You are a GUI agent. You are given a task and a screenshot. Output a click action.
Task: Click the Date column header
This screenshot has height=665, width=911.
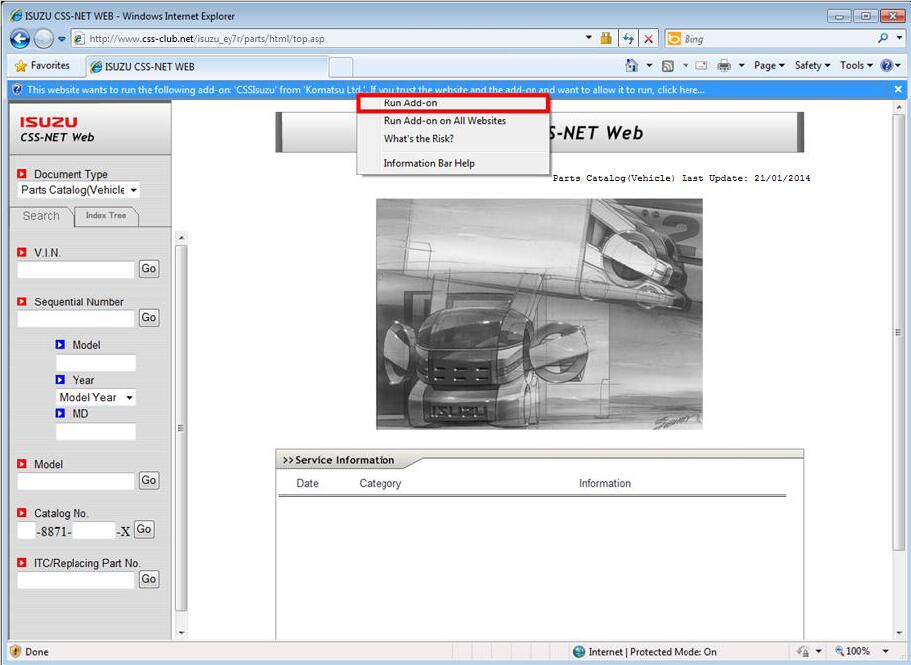(307, 483)
